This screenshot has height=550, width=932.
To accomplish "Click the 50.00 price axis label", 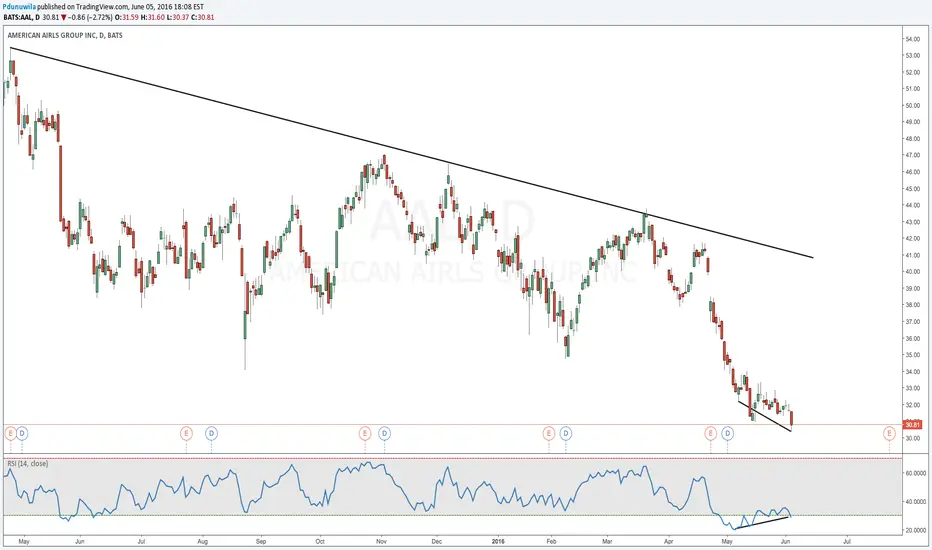I will (912, 106).
